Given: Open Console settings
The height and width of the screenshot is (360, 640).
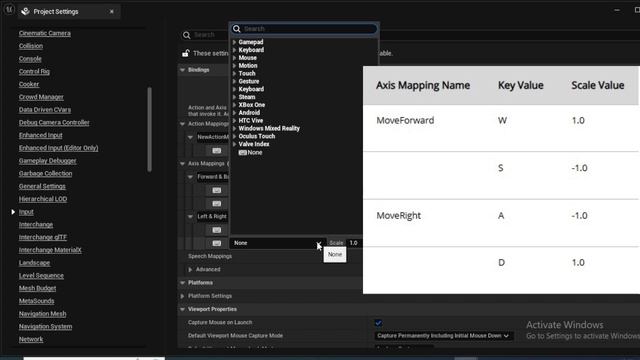Looking at the screenshot, I should 30,59.
